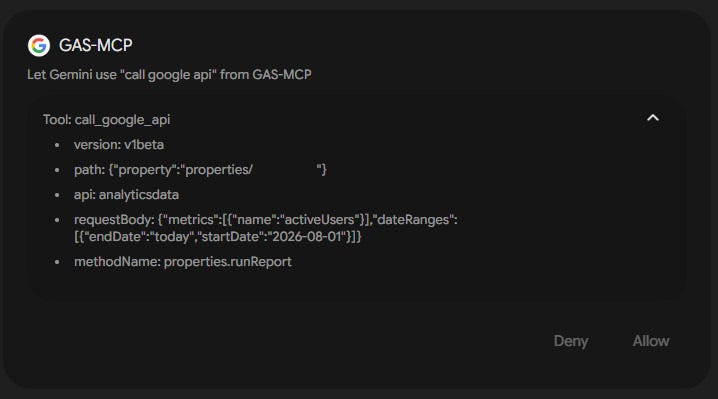Image resolution: width=718 pixels, height=399 pixels.
Task: Click the bullet beside the path entry
Action: coord(57,170)
